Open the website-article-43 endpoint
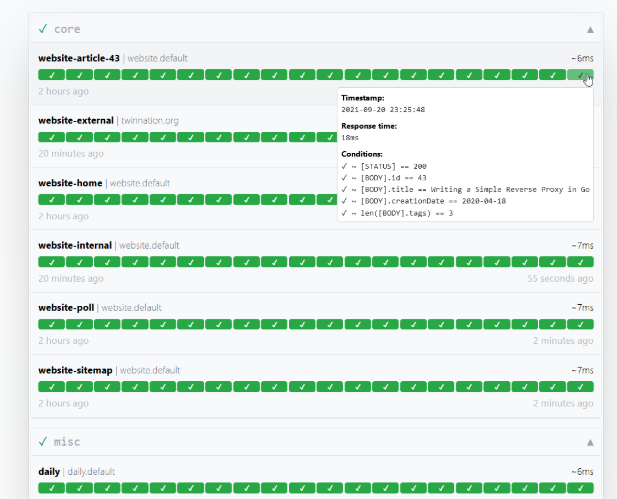The image size is (617, 499). 79,58
